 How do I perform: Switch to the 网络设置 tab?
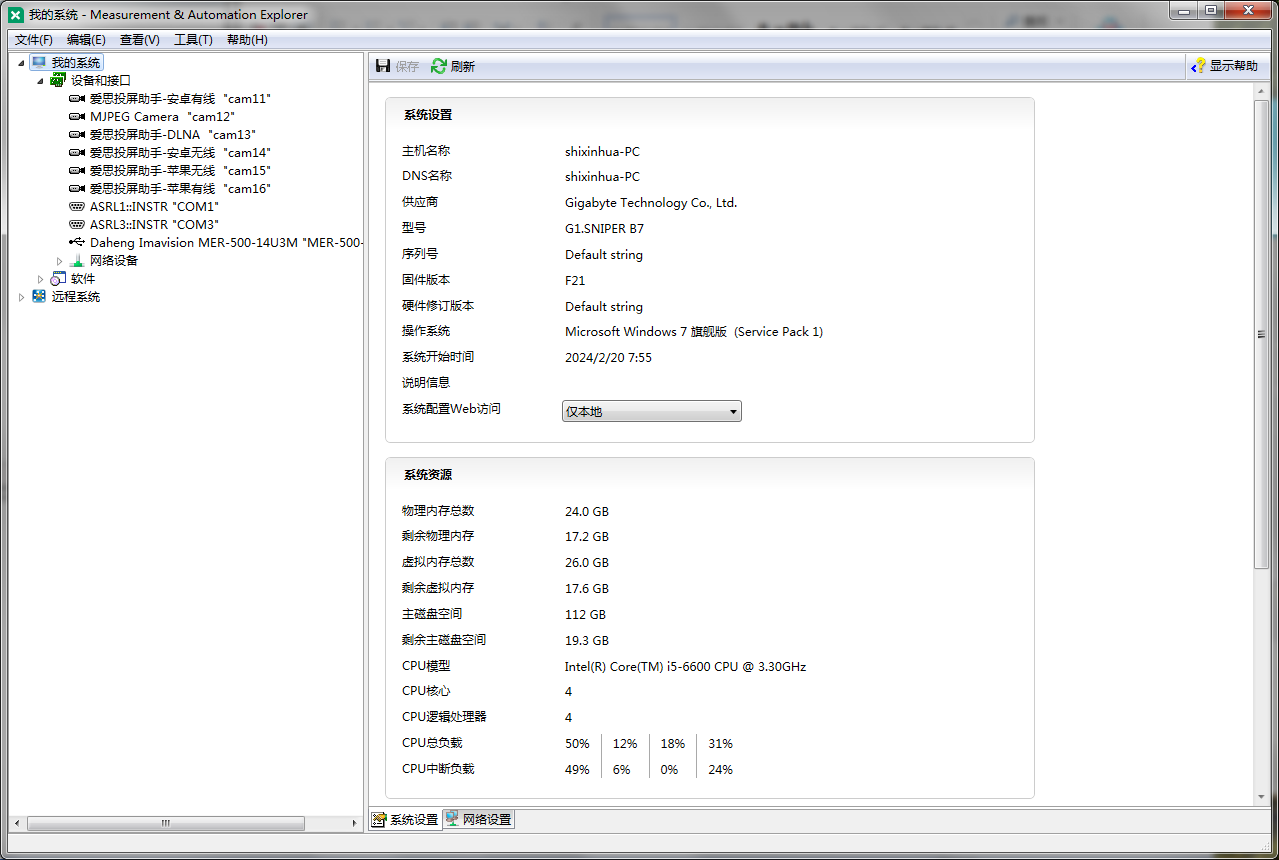click(479, 820)
